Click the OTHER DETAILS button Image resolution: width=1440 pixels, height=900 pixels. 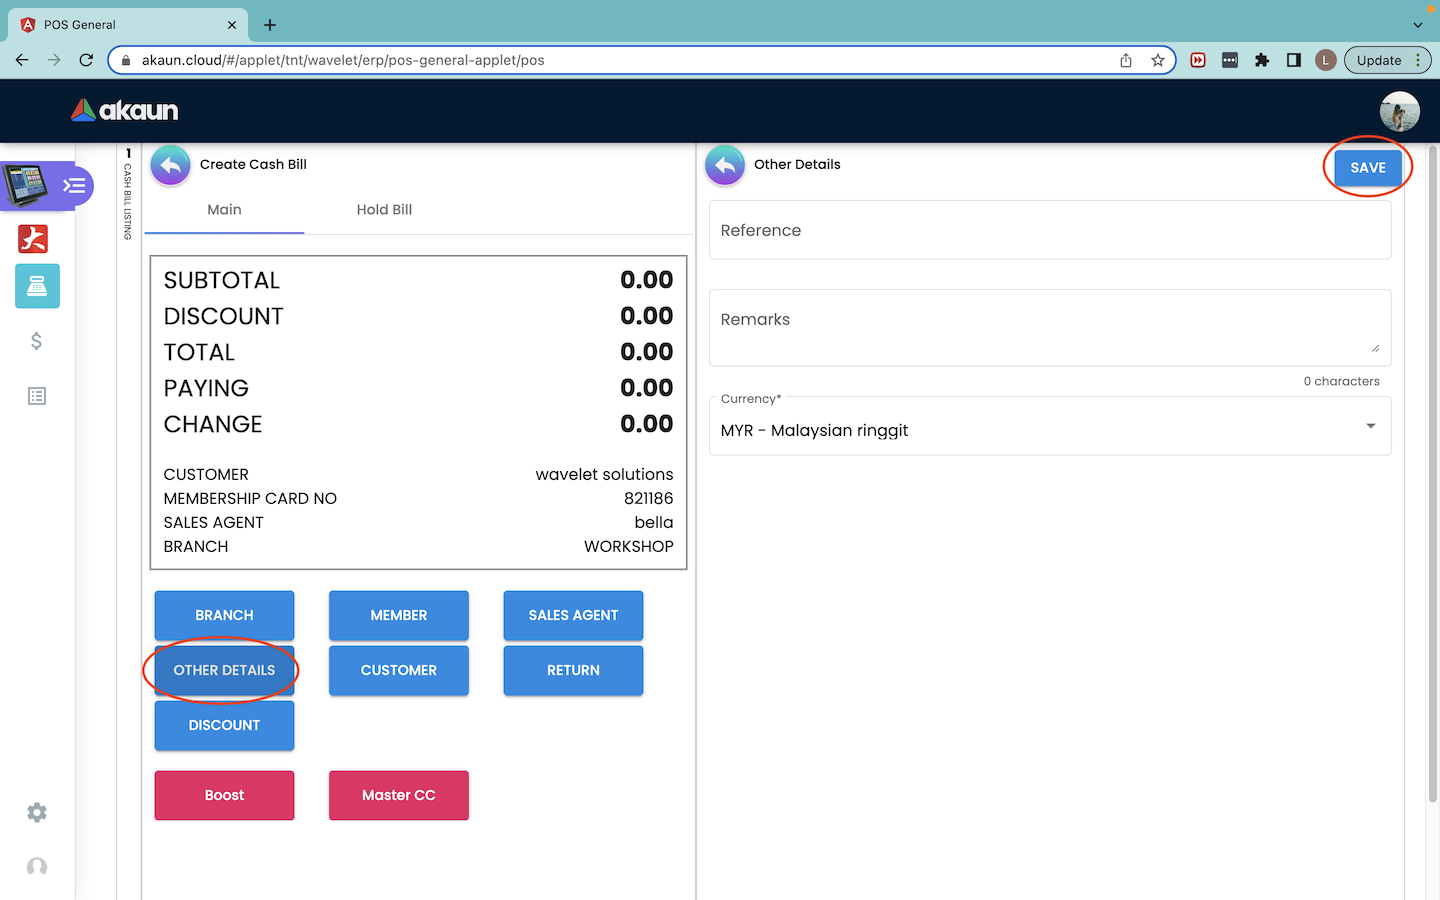tap(224, 670)
